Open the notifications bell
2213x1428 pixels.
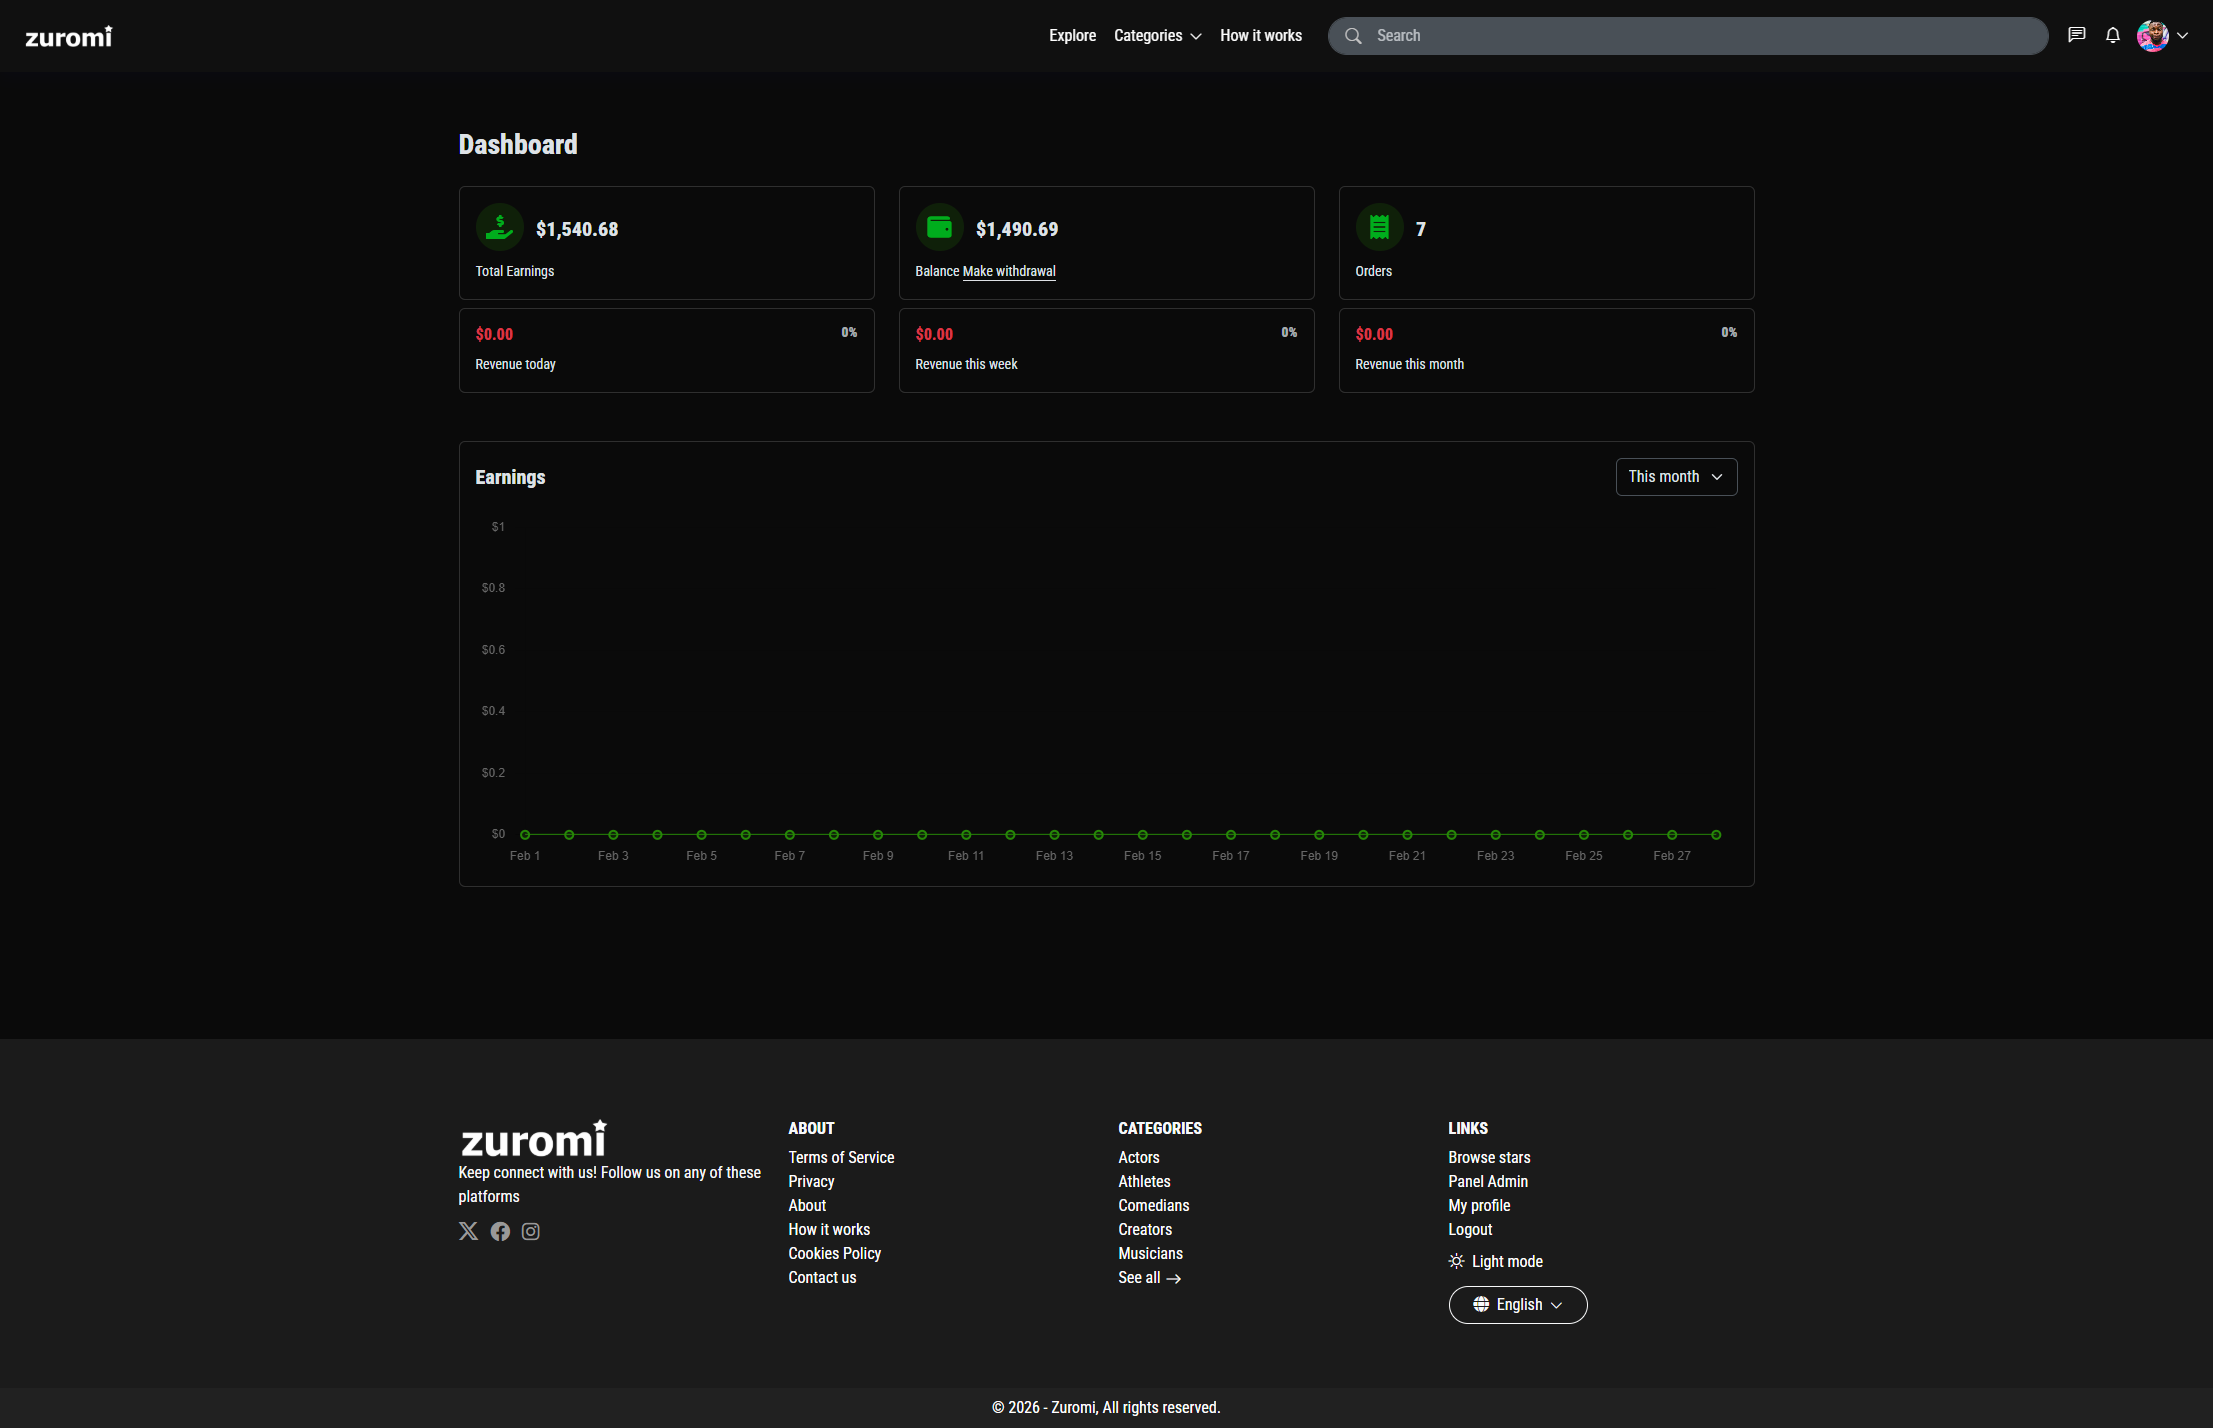point(2113,35)
